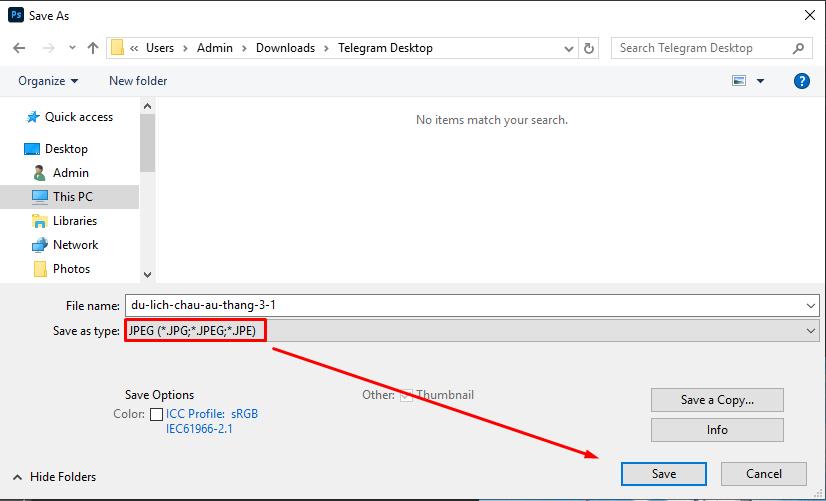Screen dimensions: 826x501
Task: Collapse with Hide Folders
Action: click(55, 477)
